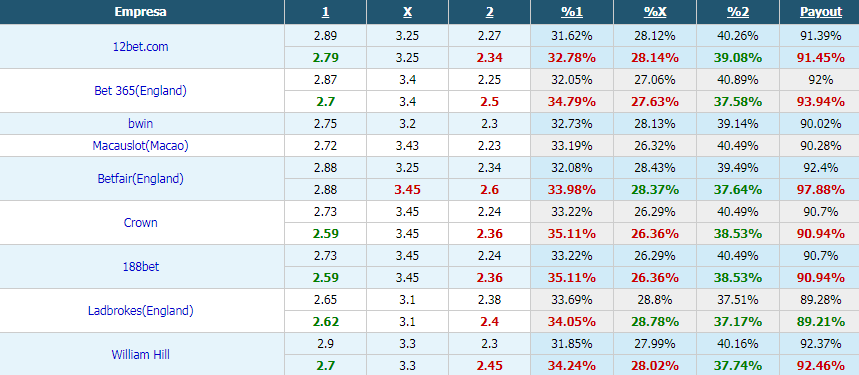Open the 12bet.com bookmaker link
The height and width of the screenshot is (375, 859).
coord(140,47)
